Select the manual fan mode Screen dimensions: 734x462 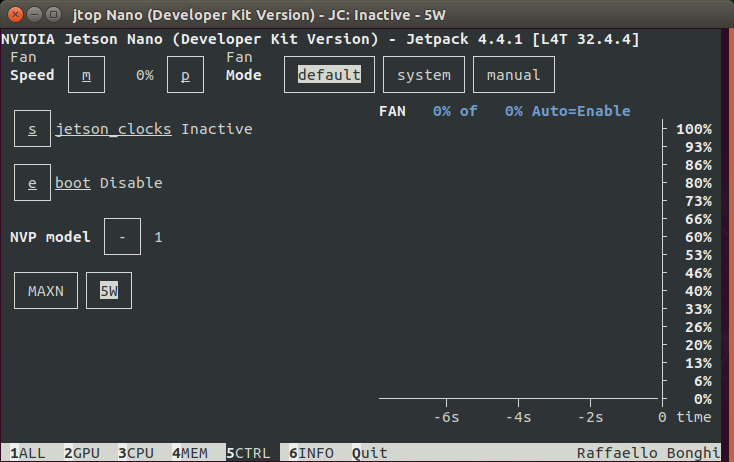tap(514, 75)
